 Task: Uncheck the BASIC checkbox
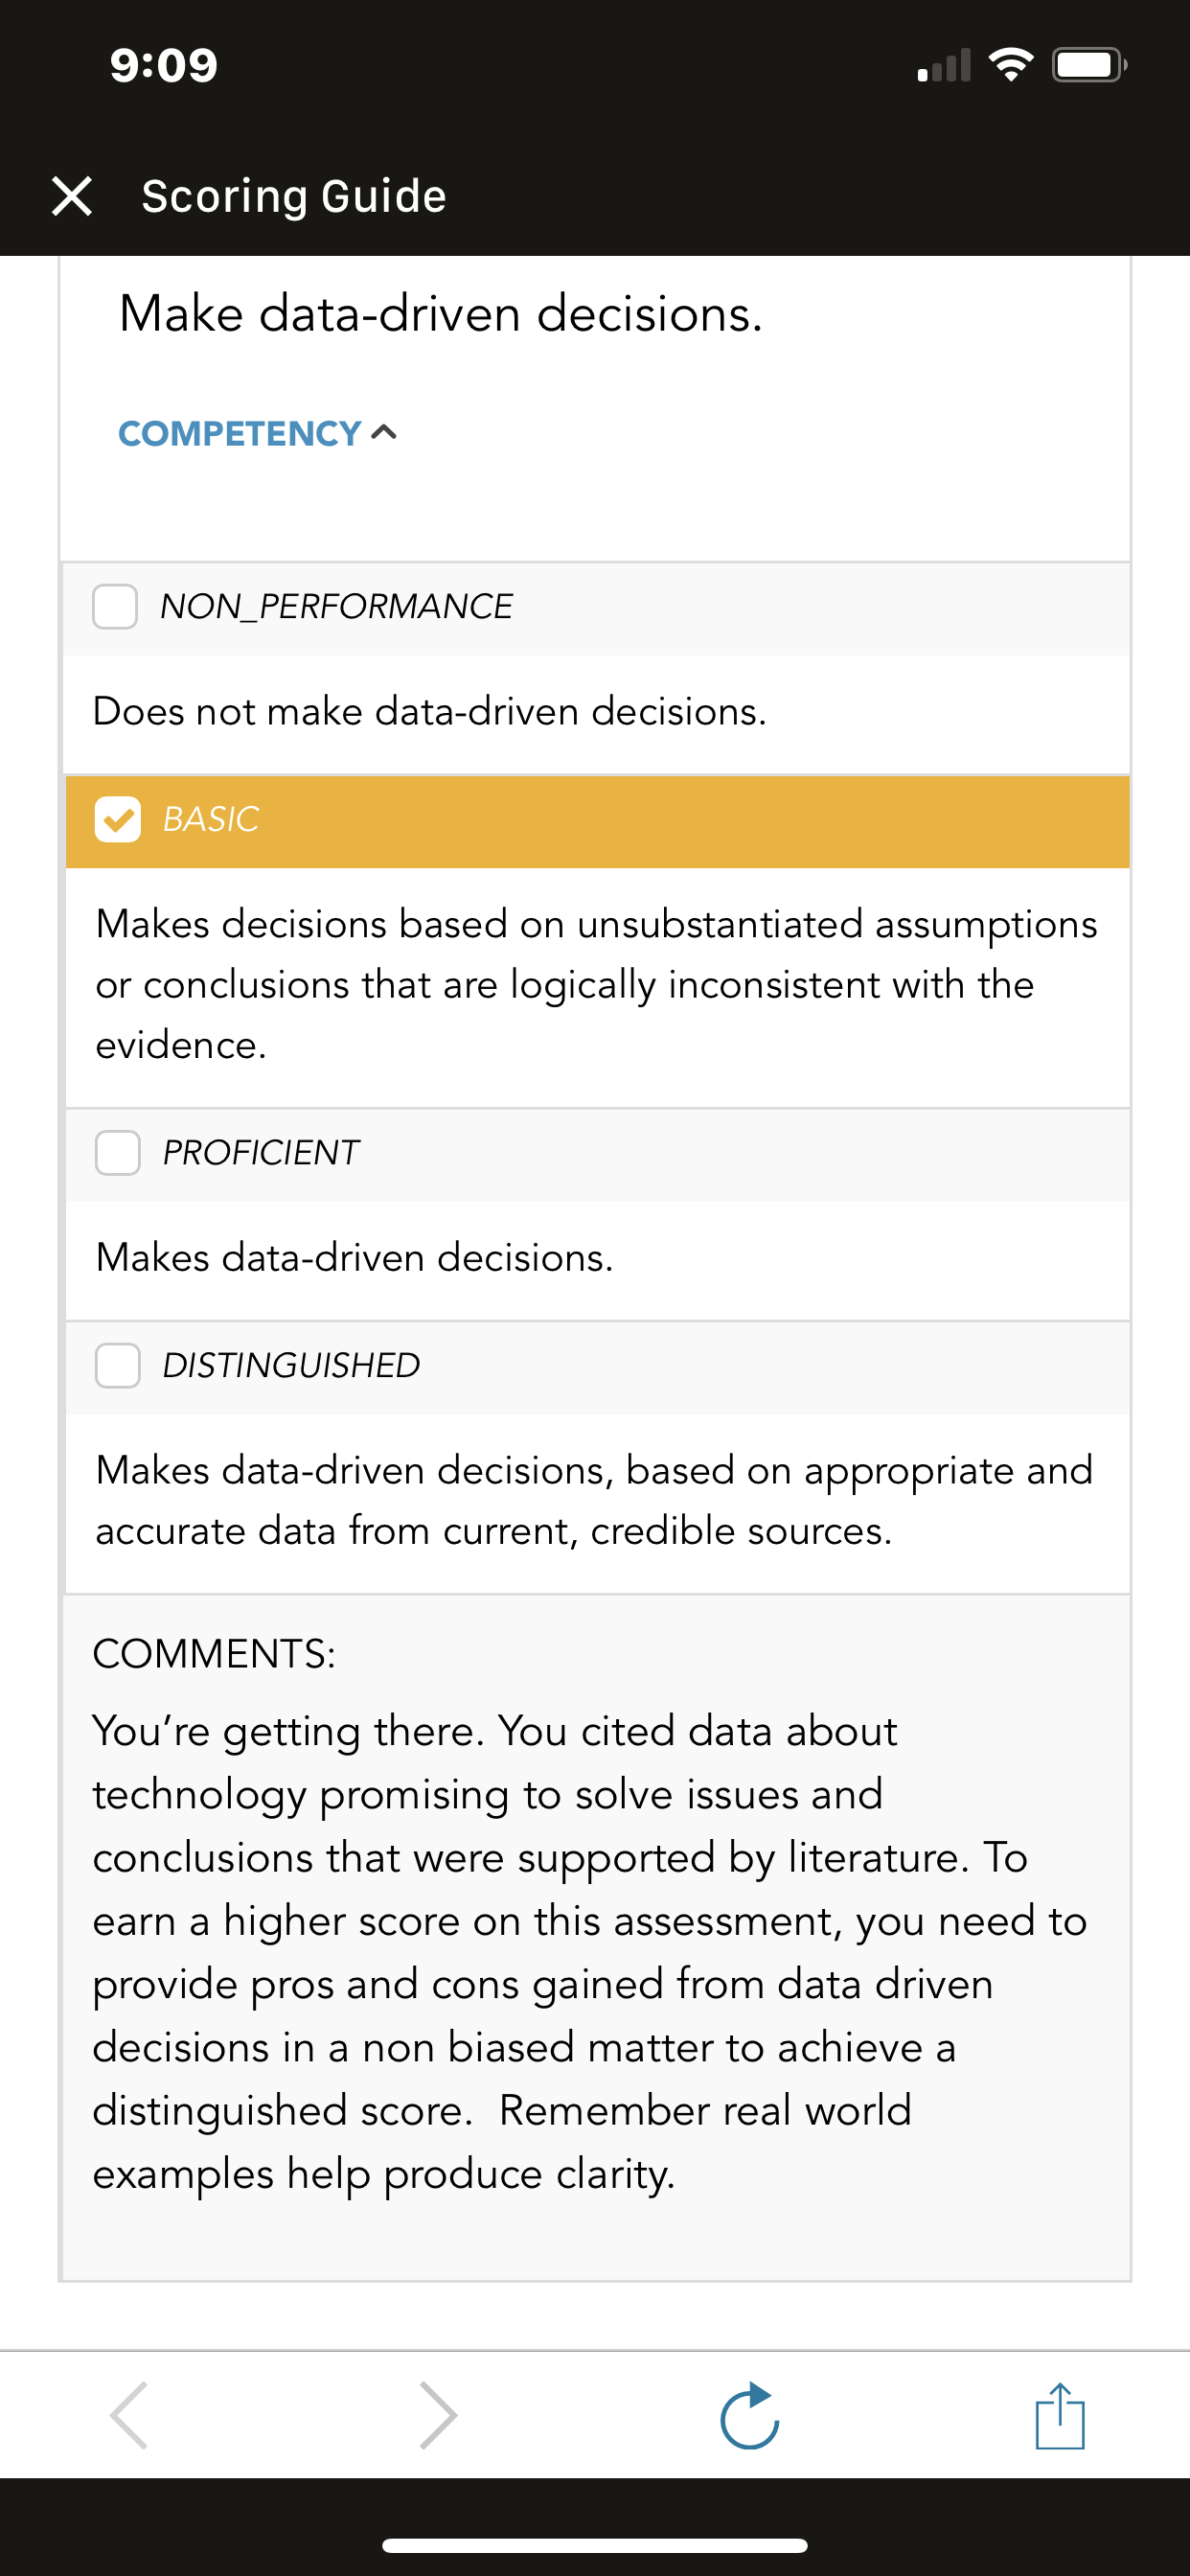point(118,820)
